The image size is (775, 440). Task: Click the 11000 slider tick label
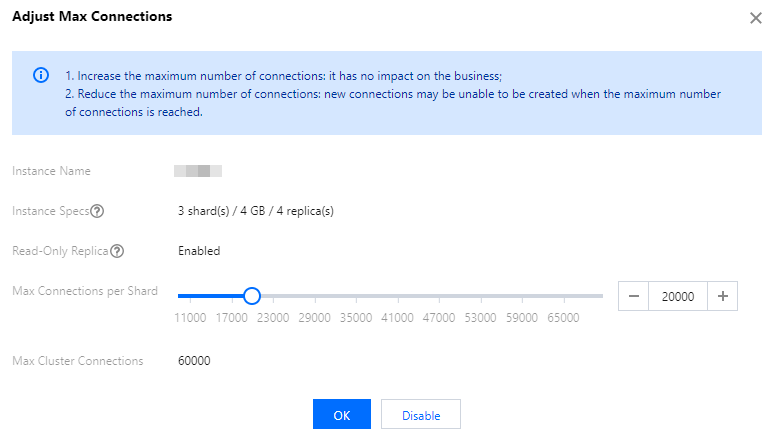[190, 318]
